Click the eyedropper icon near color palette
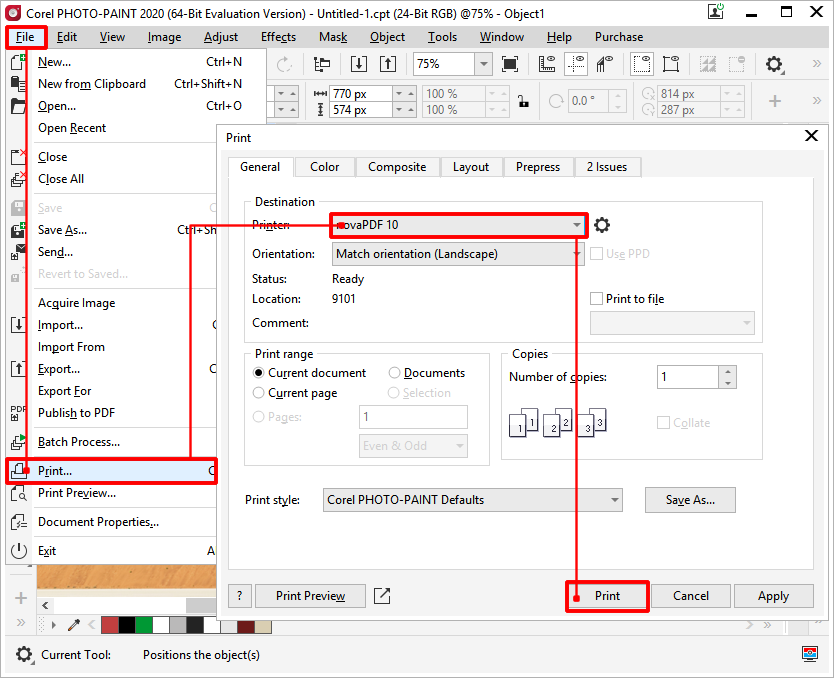834x678 pixels. pos(74,625)
